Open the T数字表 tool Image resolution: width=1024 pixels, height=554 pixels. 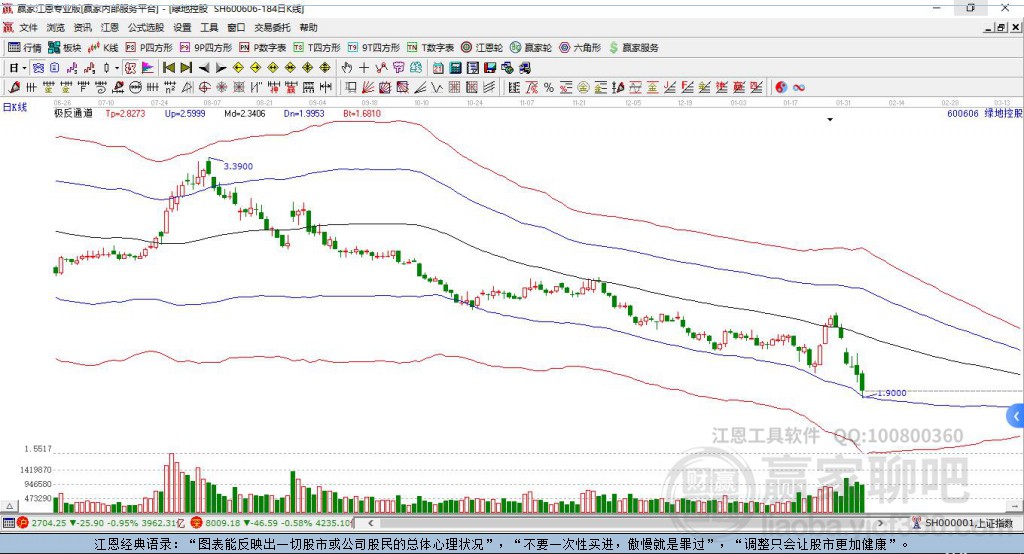(x=430, y=48)
